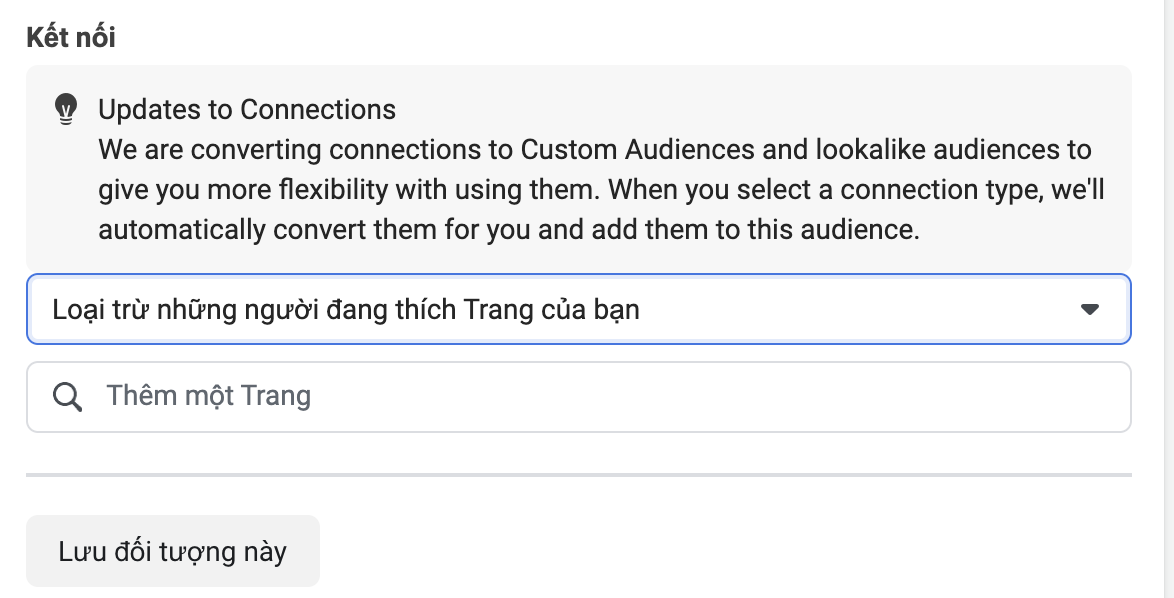Click the magnifier icon in page search

(x=67, y=397)
